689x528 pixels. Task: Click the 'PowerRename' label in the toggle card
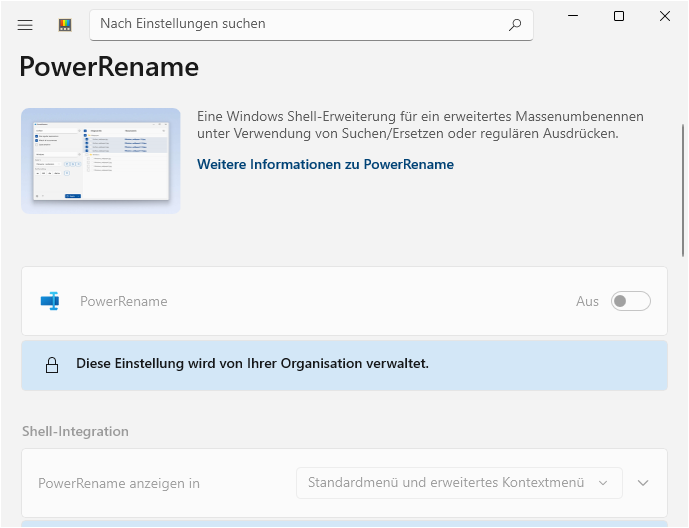point(123,301)
